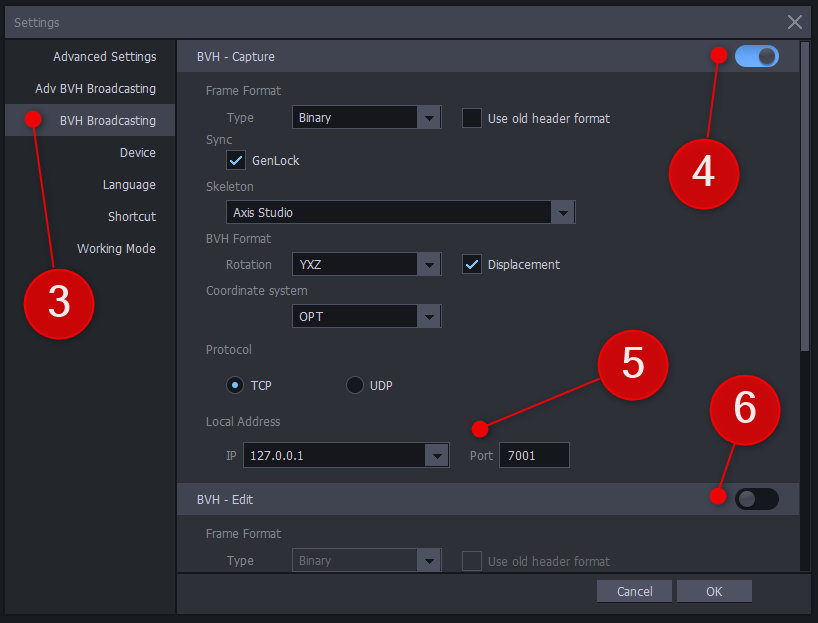Click the Protocol label

(x=228, y=350)
